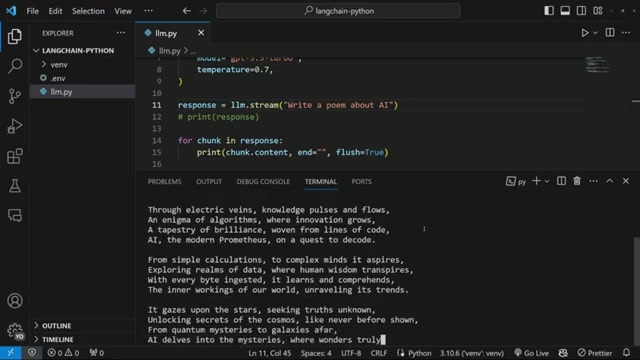Close the terminal panel

(x=626, y=181)
